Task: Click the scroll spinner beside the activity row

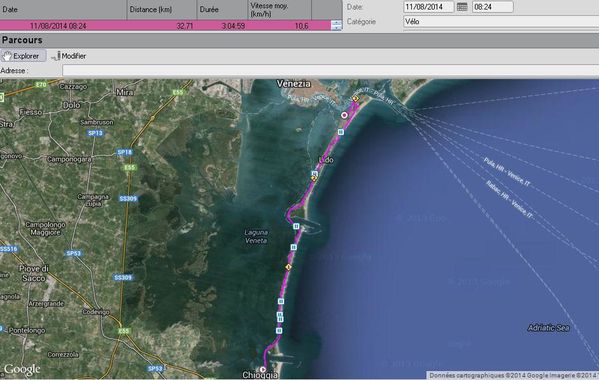Action: coord(336,26)
